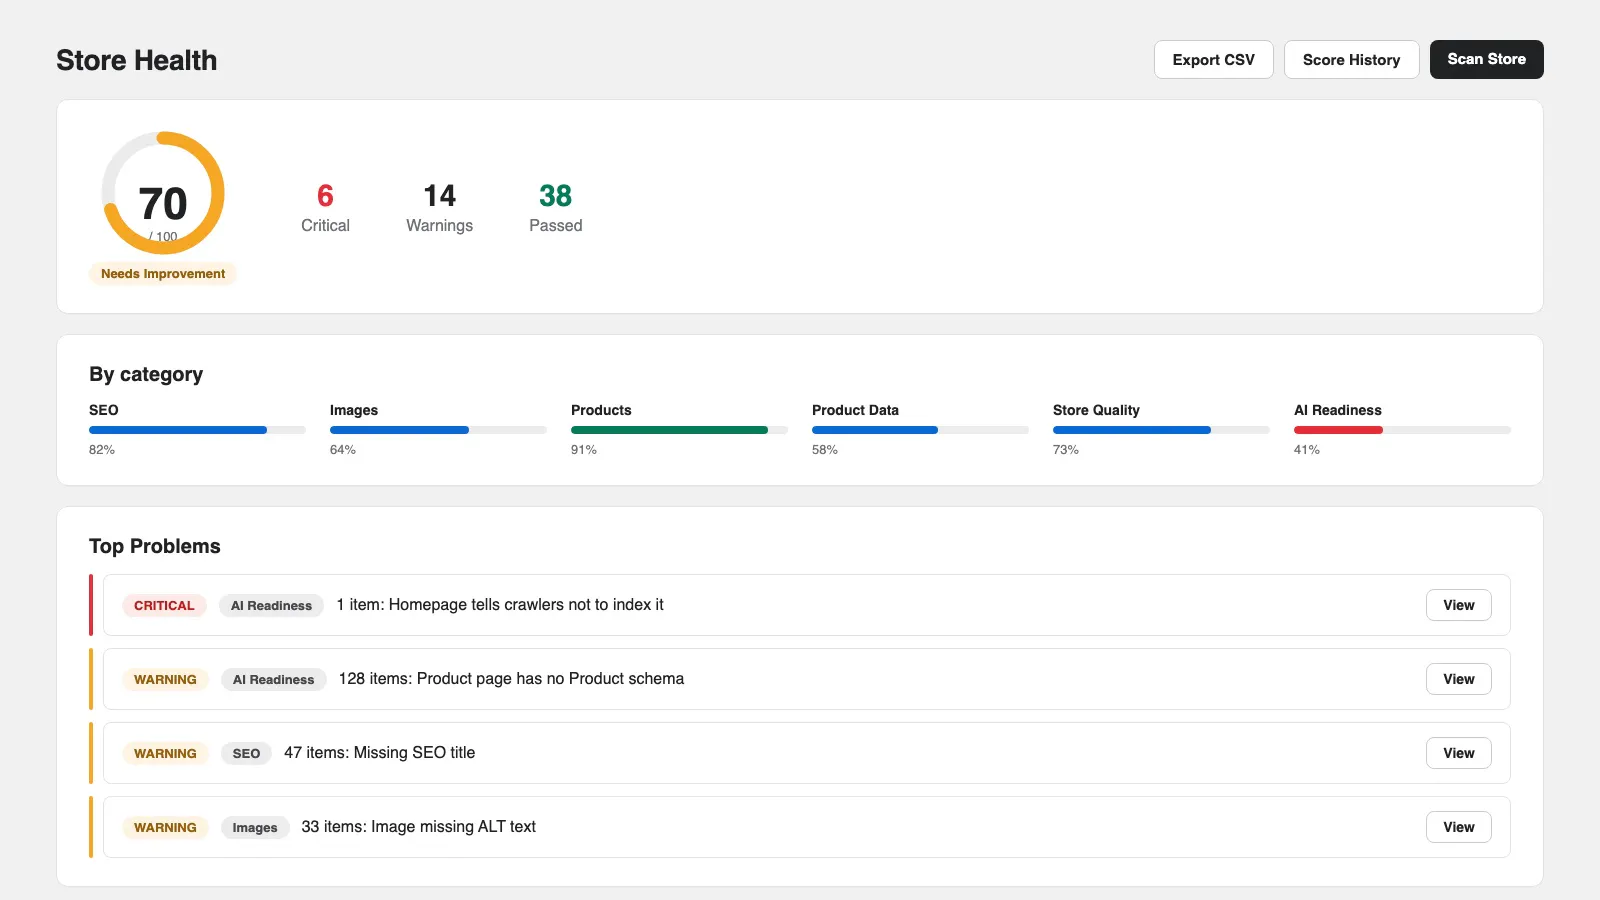View the homepage crawler indexing problem

pos(1458,605)
